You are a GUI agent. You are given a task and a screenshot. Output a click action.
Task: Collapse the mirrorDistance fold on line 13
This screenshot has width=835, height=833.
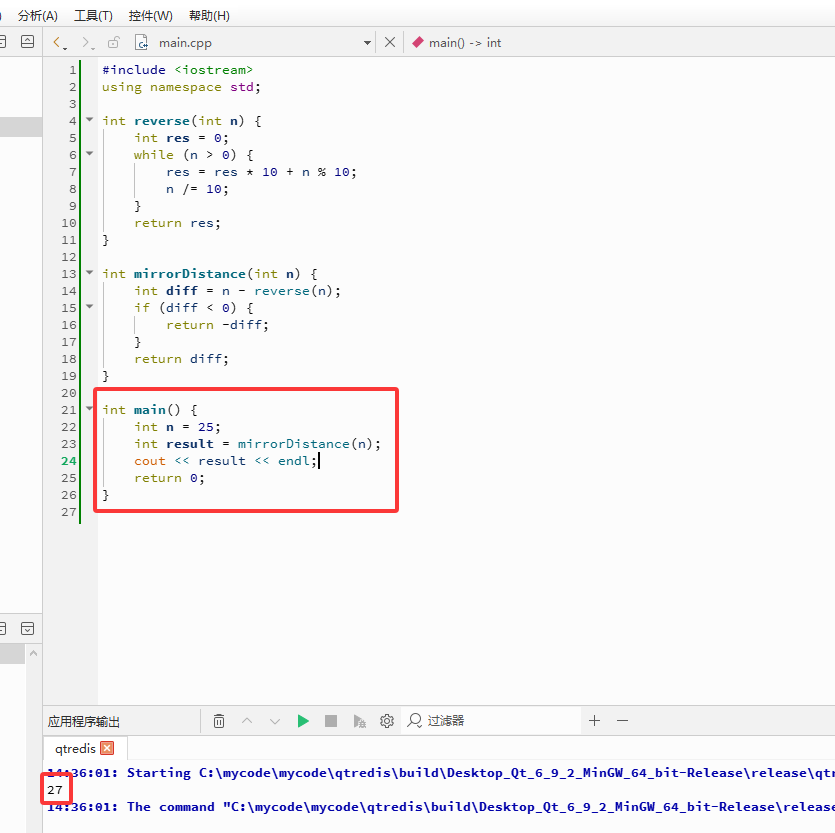click(x=89, y=273)
